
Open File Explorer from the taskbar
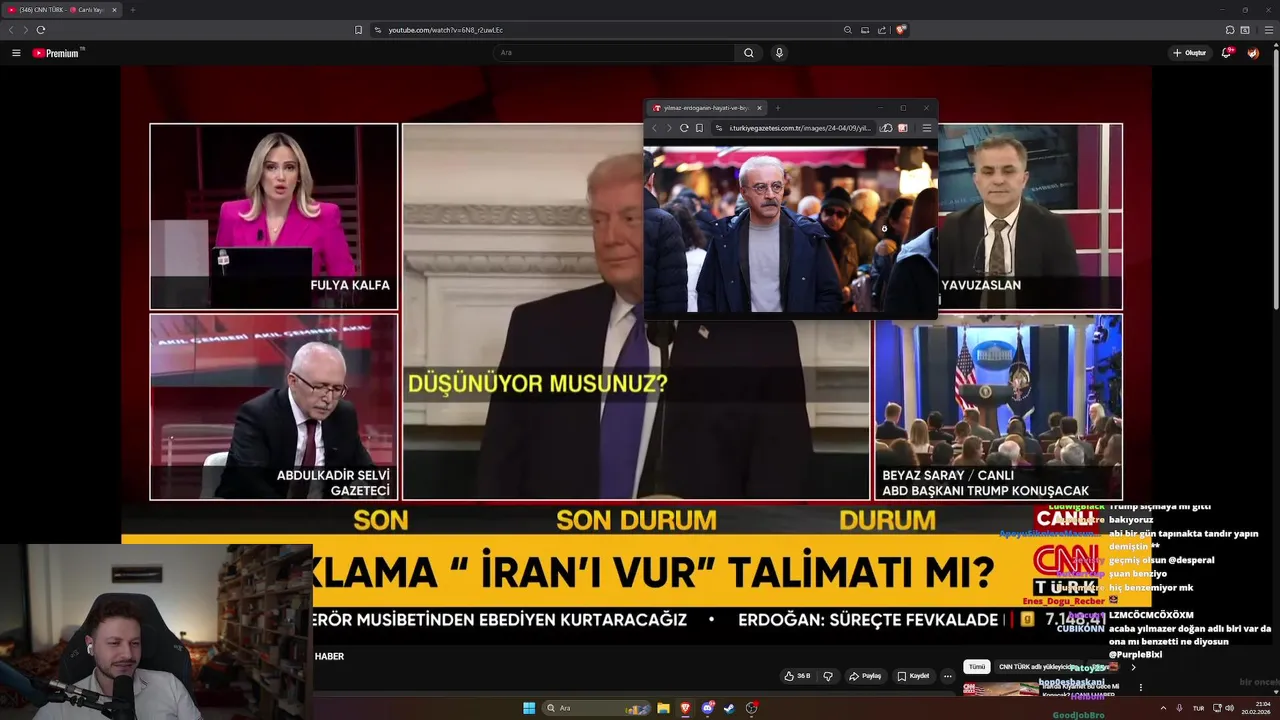663,708
